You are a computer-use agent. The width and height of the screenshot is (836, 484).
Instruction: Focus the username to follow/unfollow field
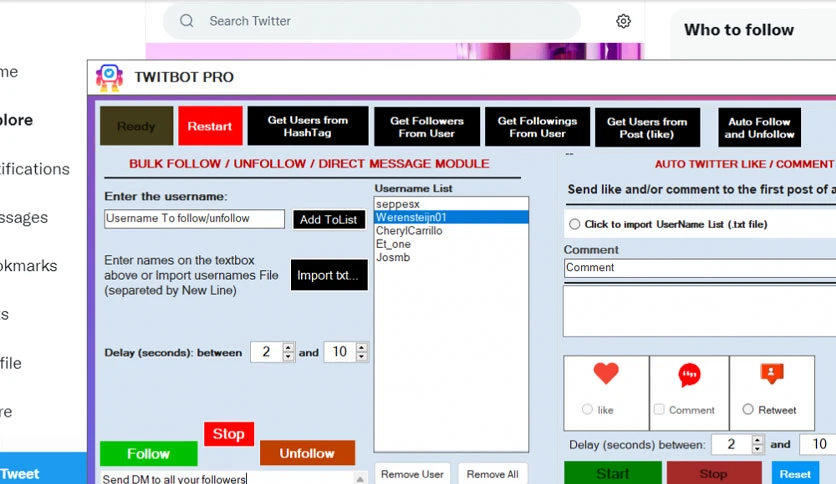click(x=195, y=219)
